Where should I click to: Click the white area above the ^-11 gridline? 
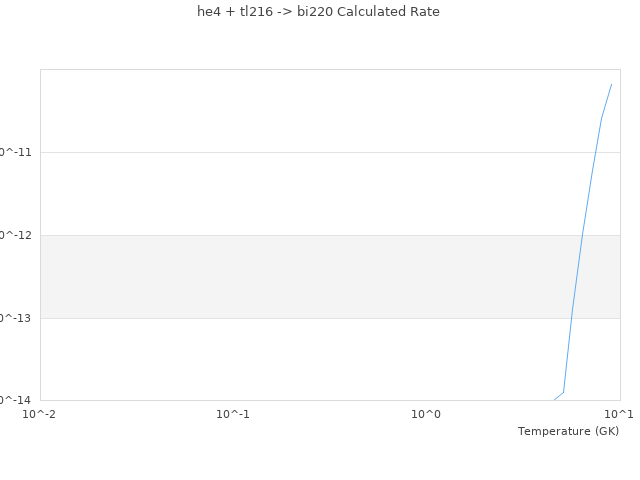(x=300, y=110)
